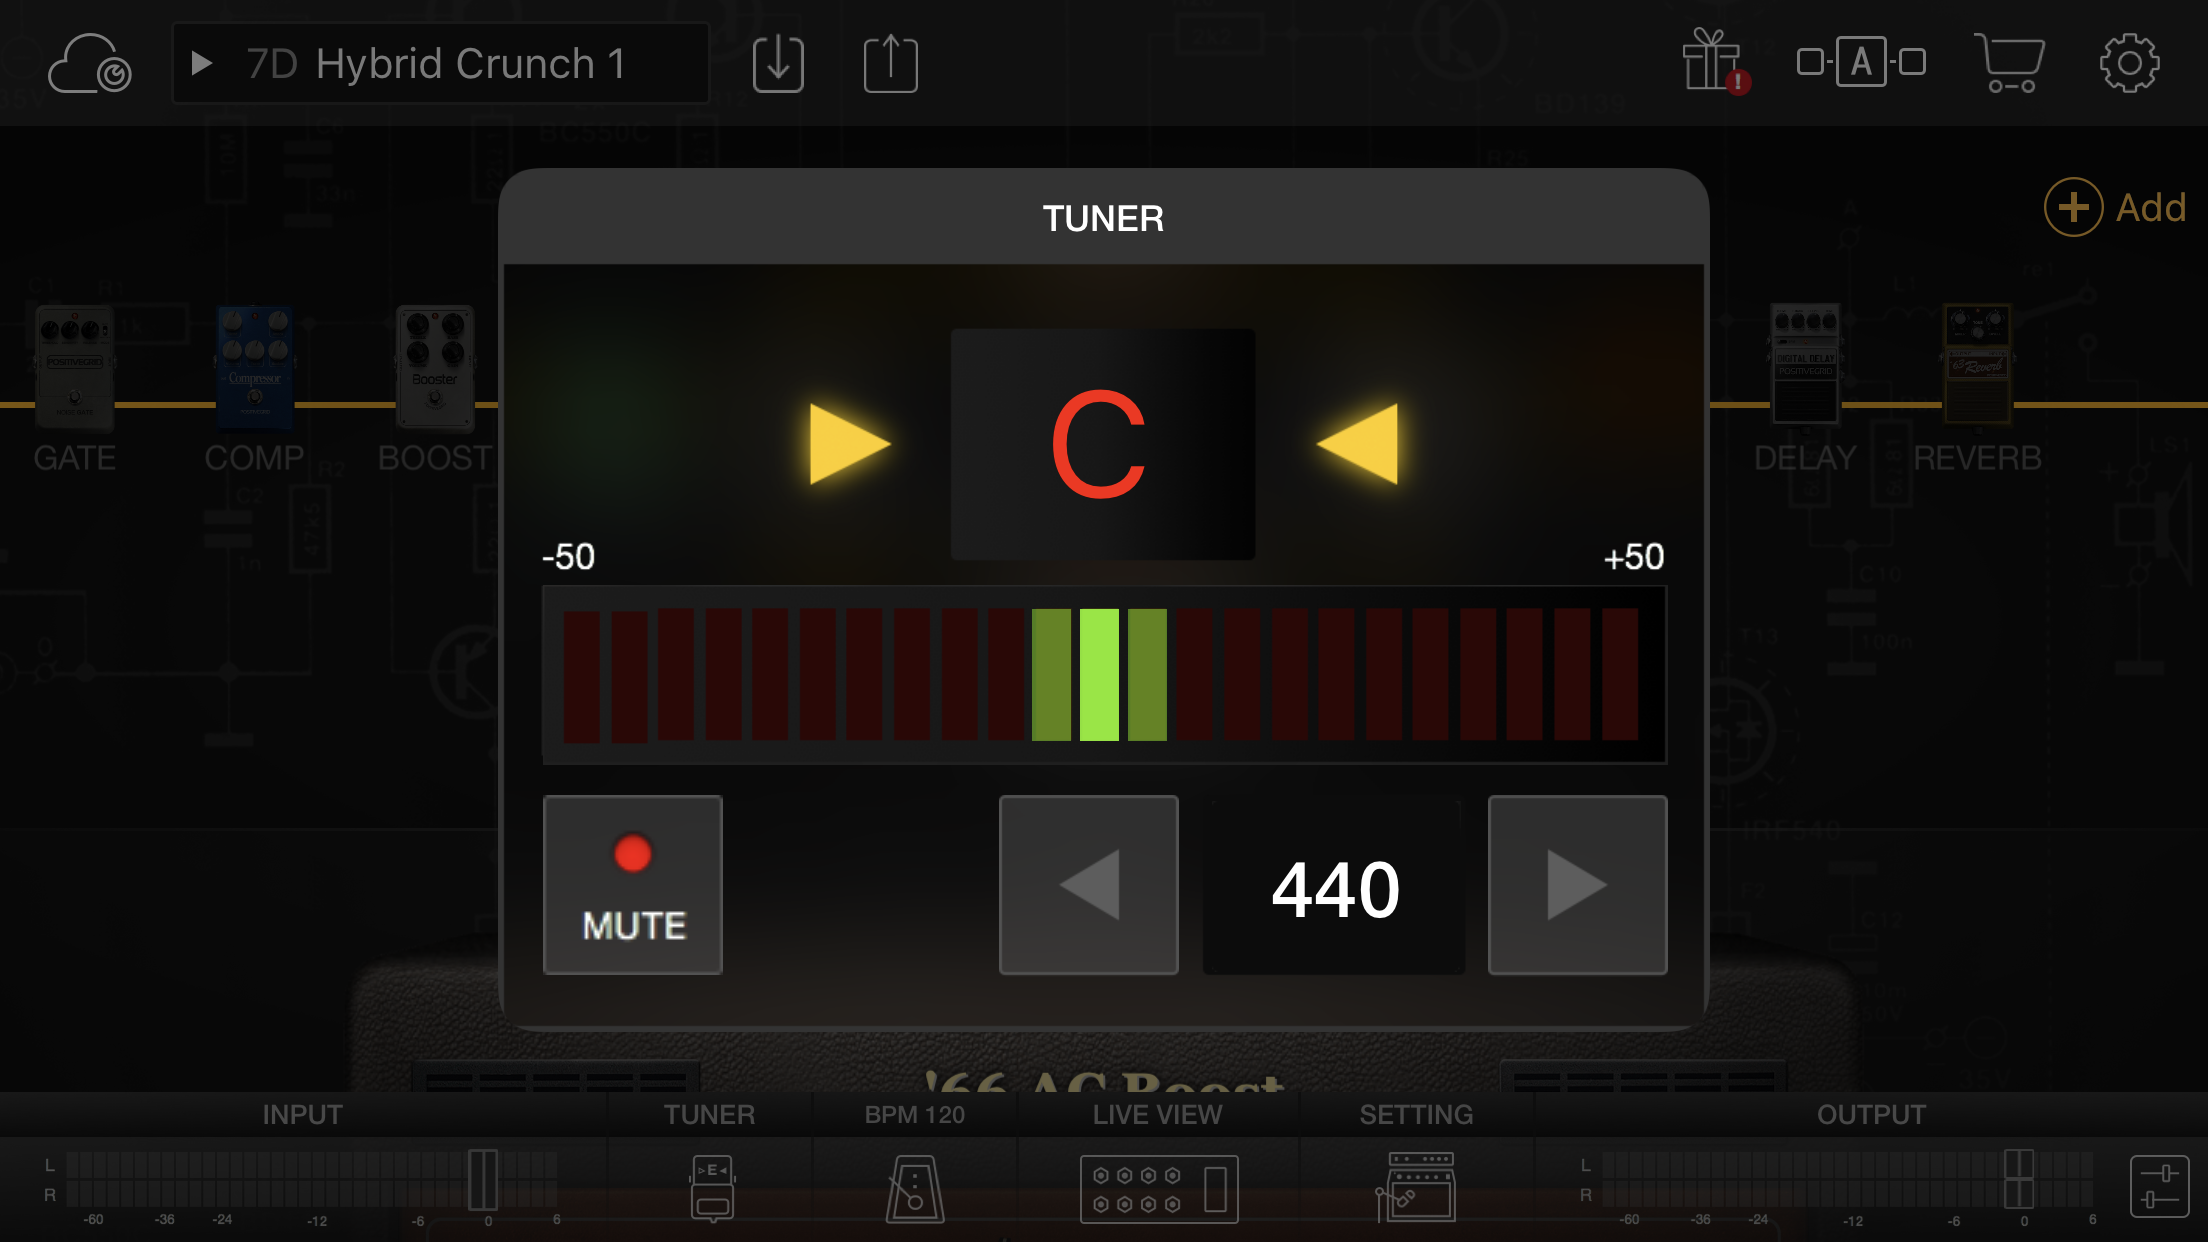The height and width of the screenshot is (1242, 2208).
Task: Click the tuner pedal icon
Action: click(x=712, y=1187)
